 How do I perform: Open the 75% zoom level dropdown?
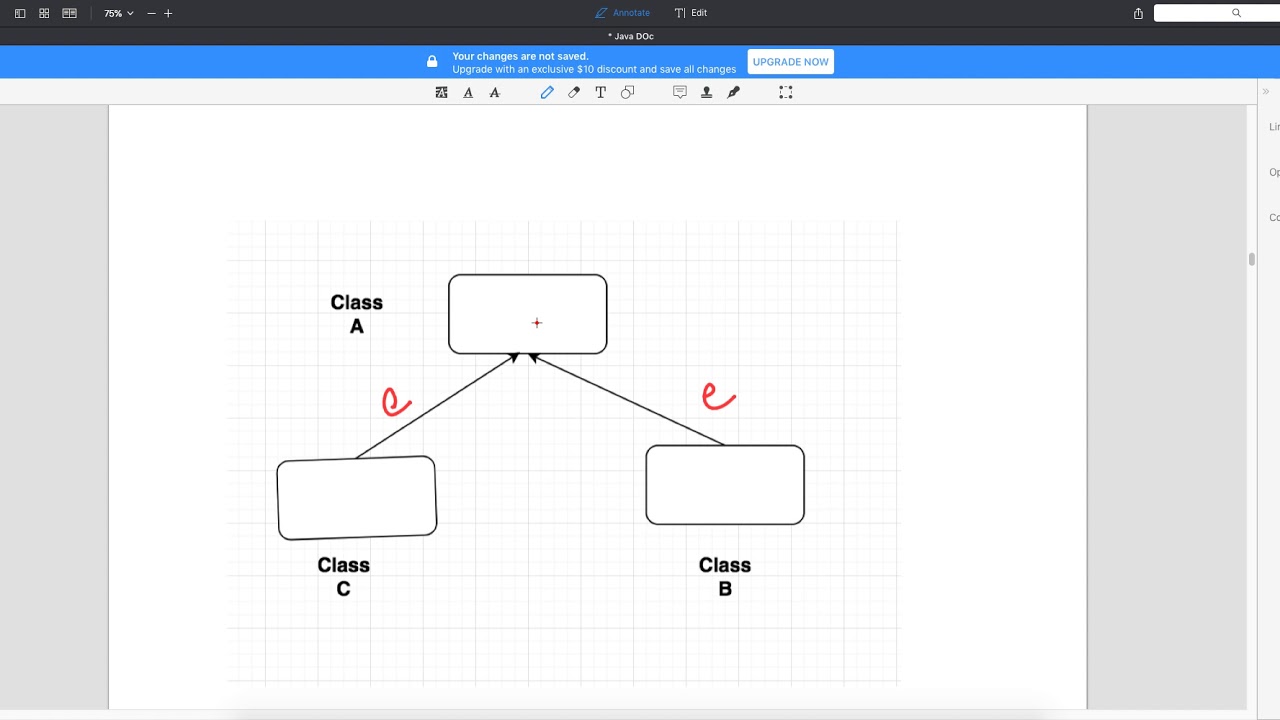pos(119,13)
